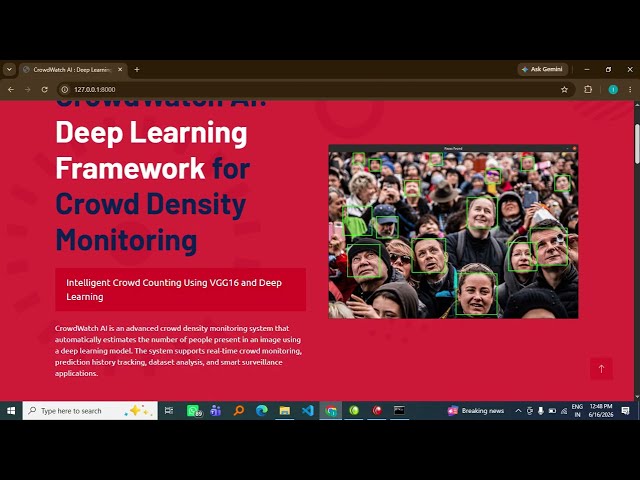This screenshot has height=480, width=640.
Task: Open Visual Studio Code from the taskbar
Action: tap(307, 411)
